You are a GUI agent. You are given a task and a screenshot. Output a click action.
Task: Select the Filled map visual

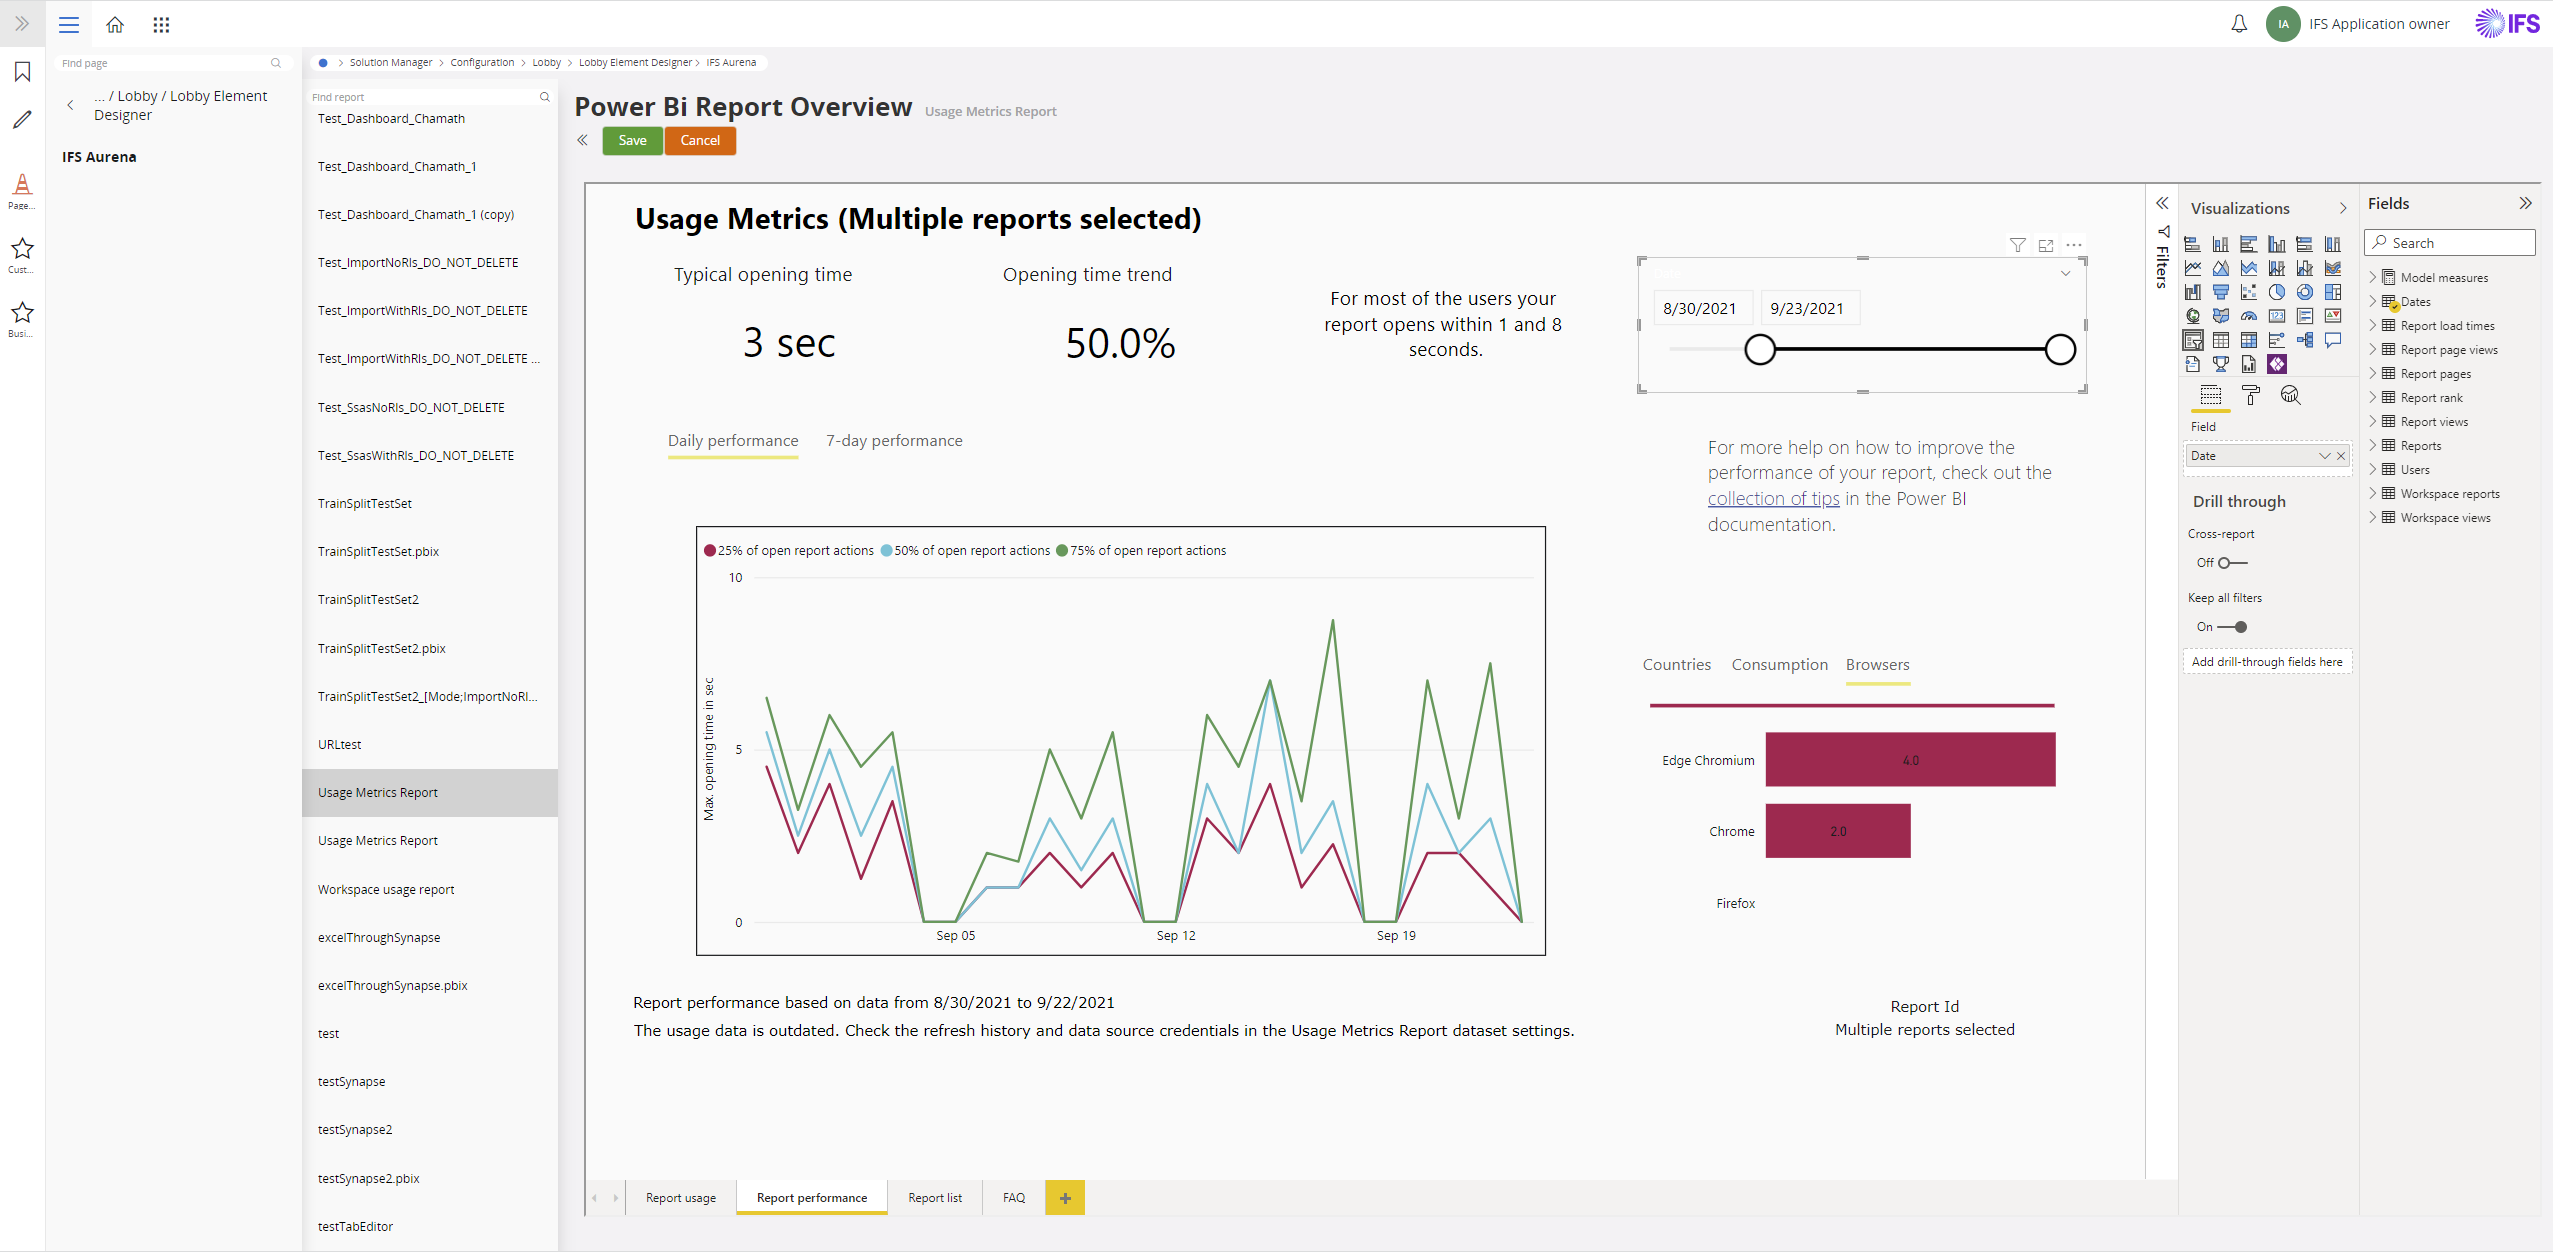click(2220, 316)
